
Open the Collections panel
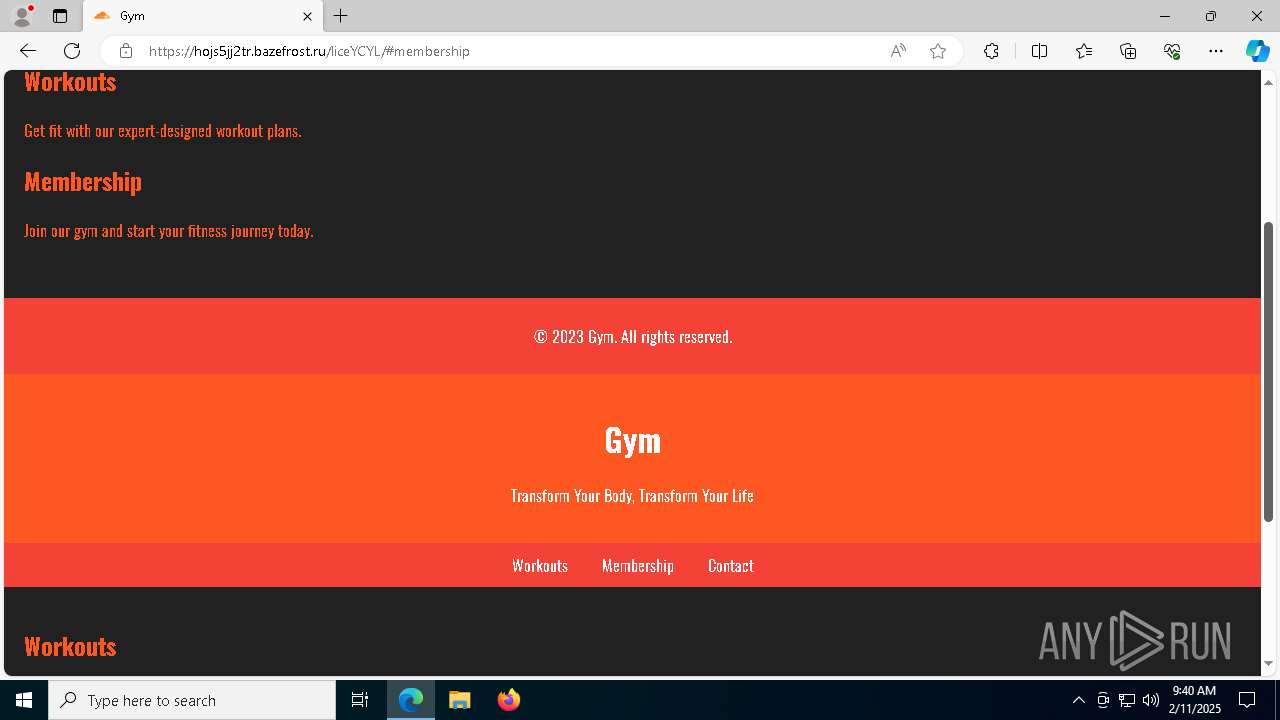click(1128, 51)
